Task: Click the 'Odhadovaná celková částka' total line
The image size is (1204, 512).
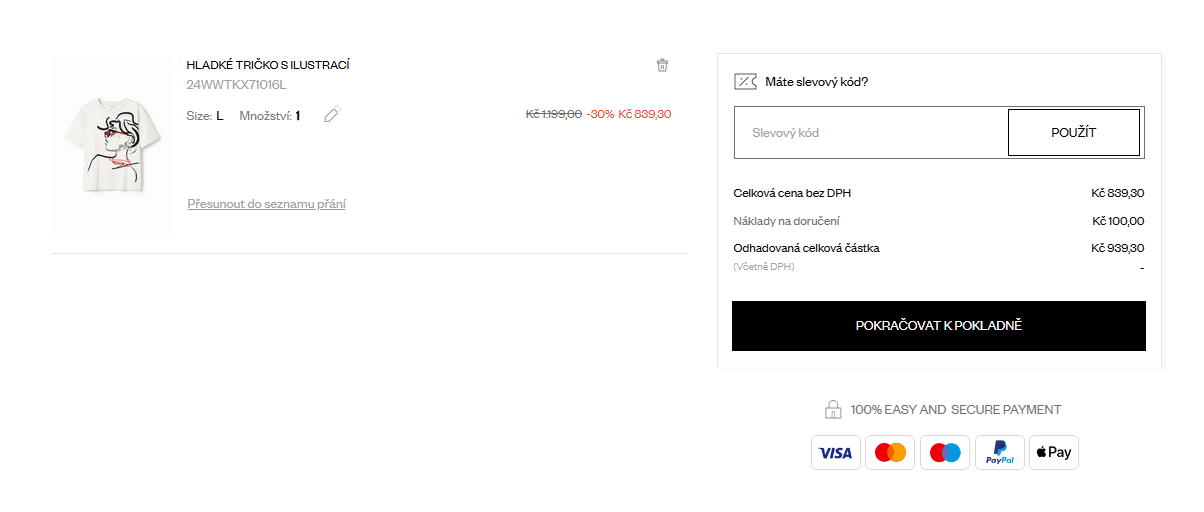Action: tap(806, 248)
